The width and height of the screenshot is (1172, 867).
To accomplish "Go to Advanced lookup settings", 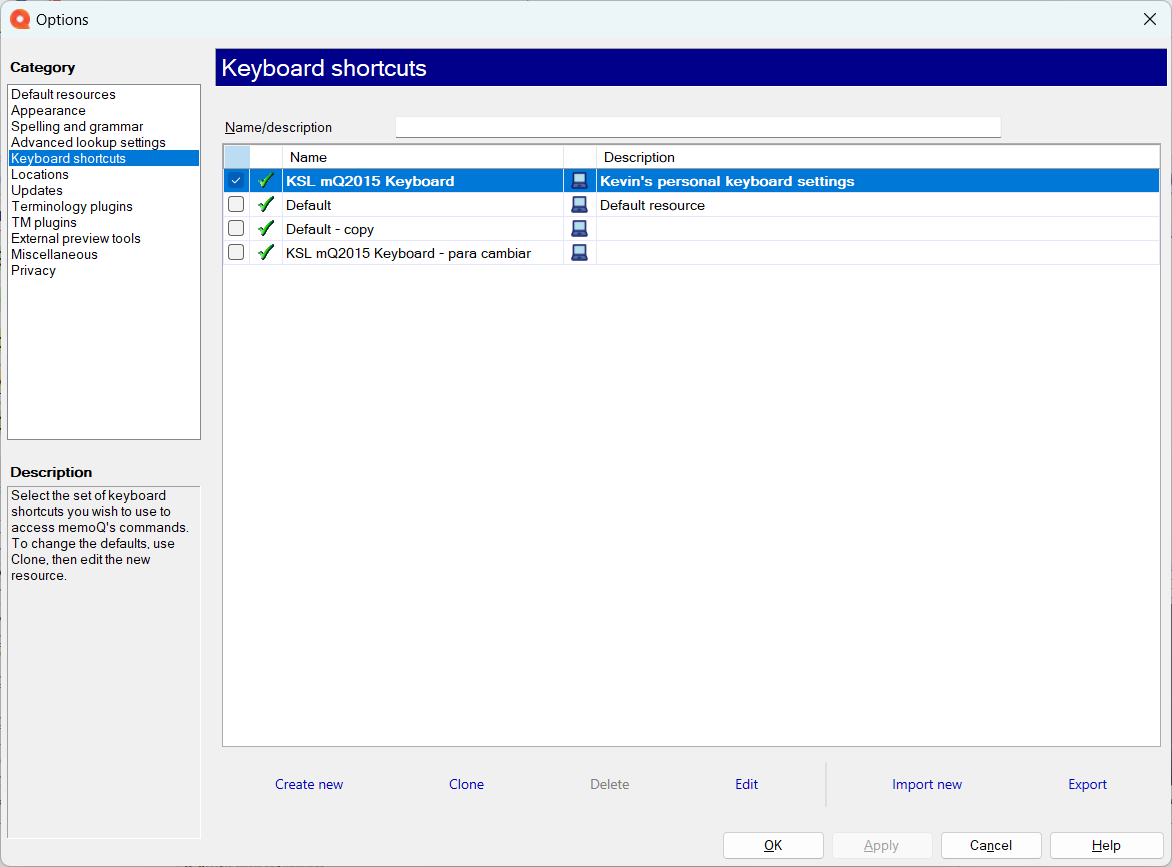I will tap(88, 142).
